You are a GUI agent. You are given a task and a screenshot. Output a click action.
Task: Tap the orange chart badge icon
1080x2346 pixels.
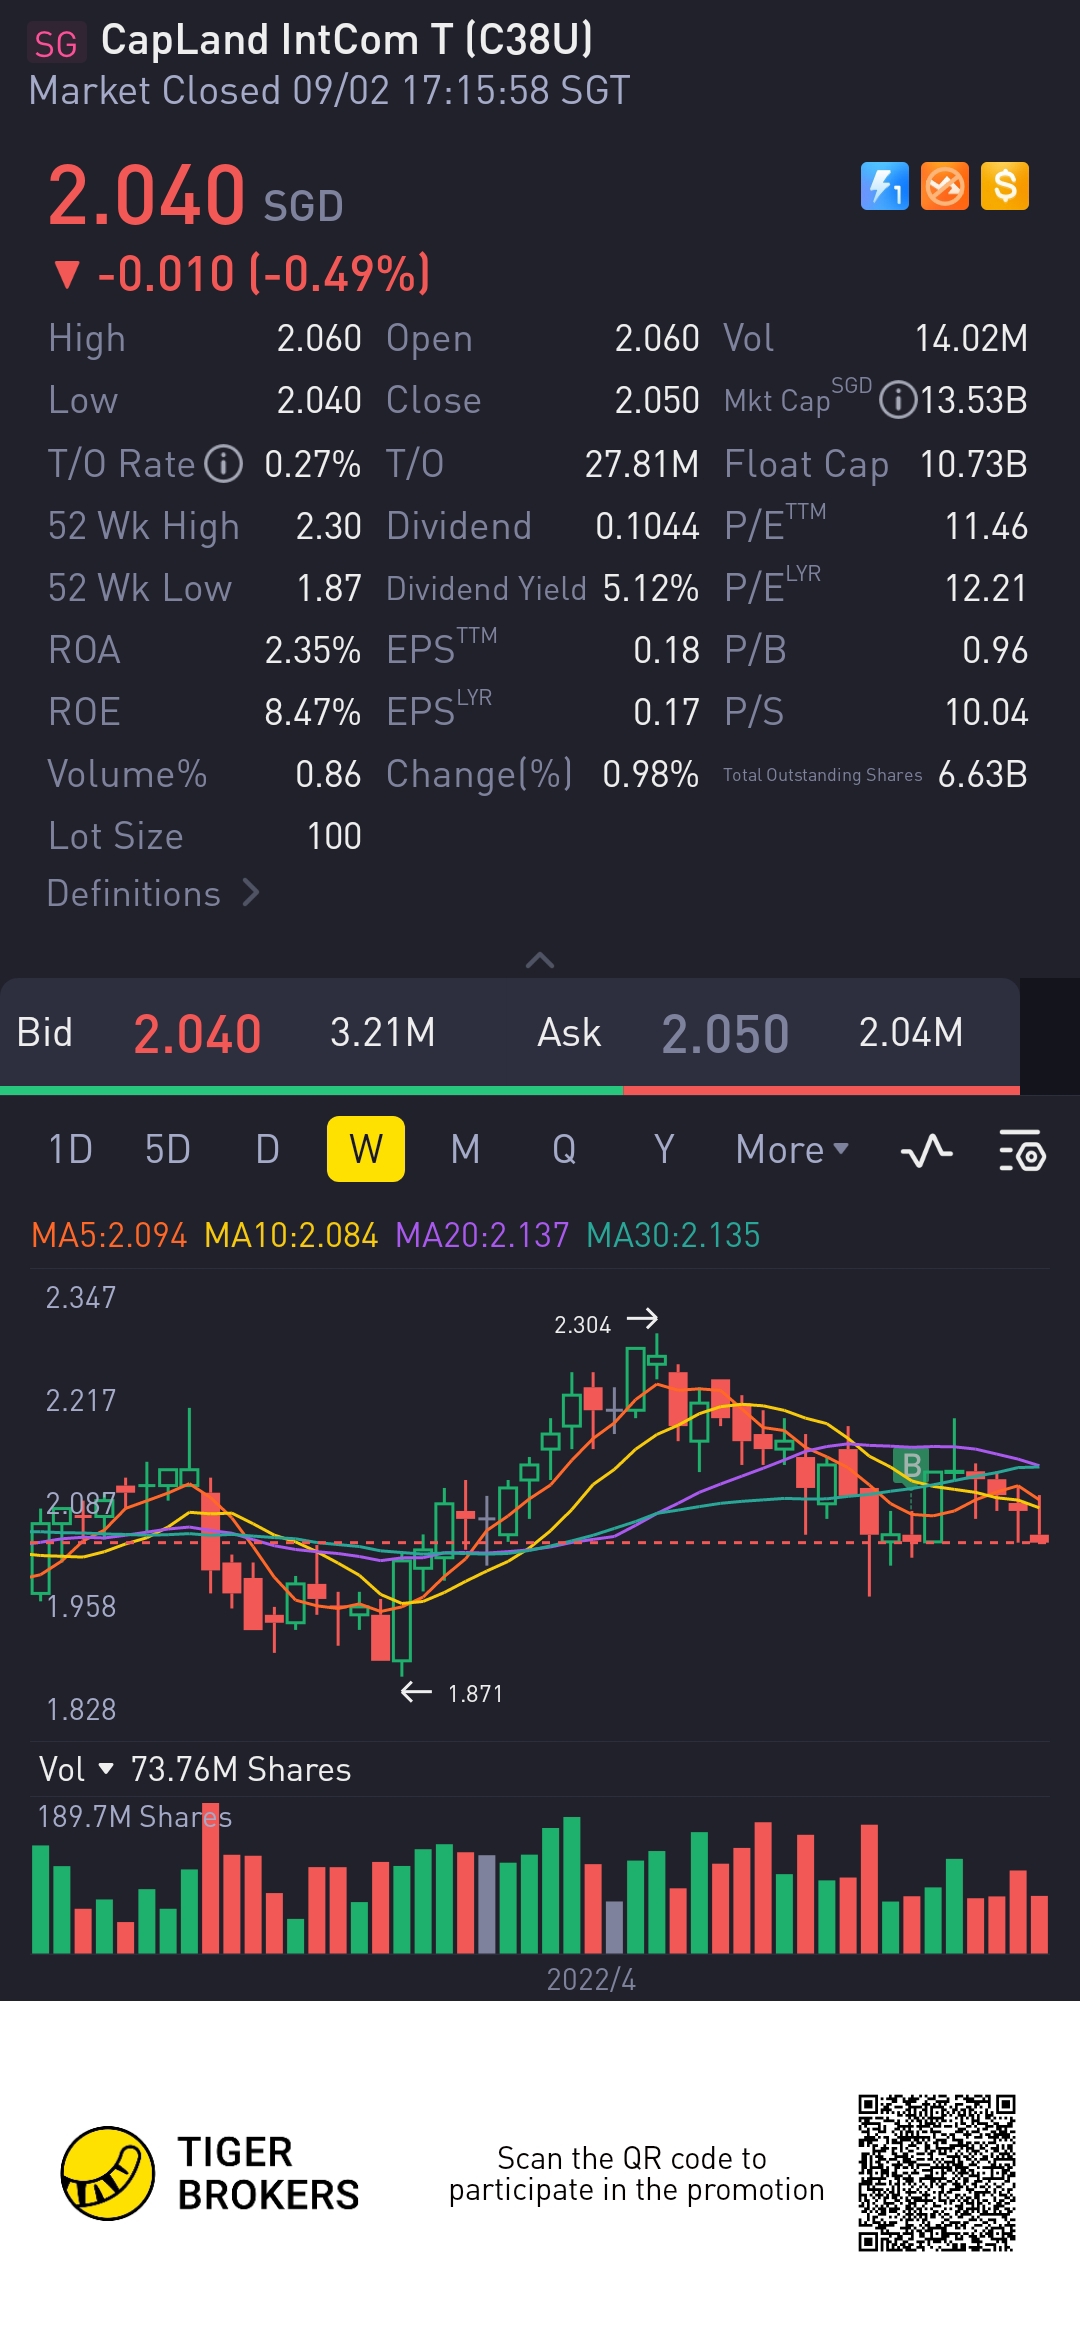(x=945, y=186)
